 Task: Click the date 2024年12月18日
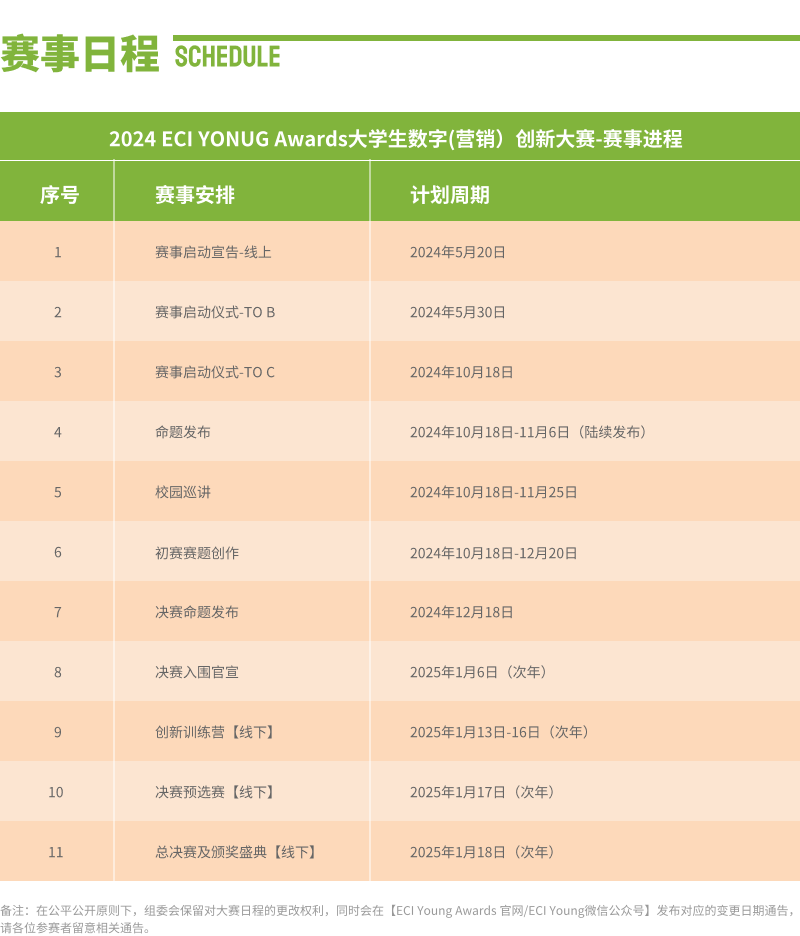[461, 612]
